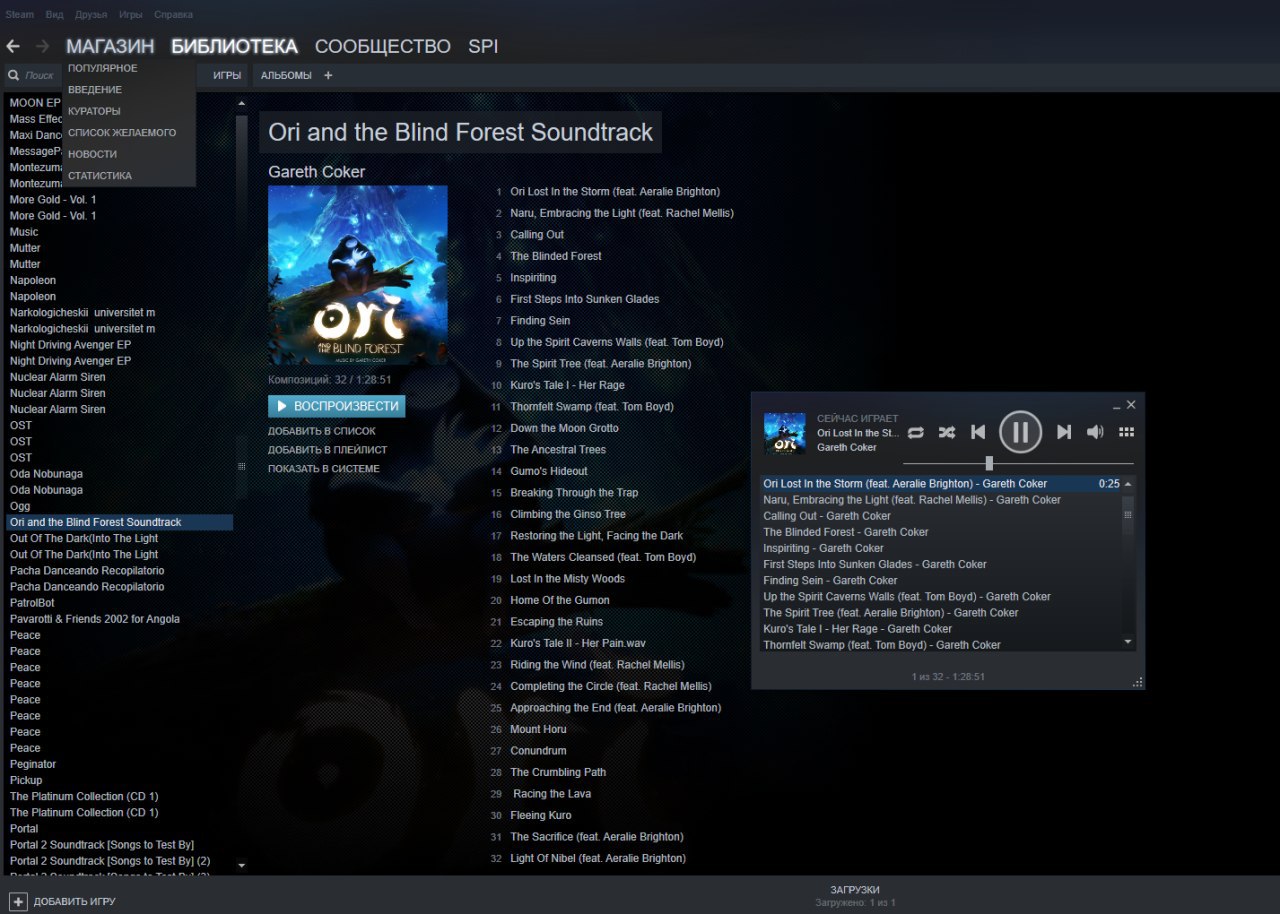Click Добавить в список link
This screenshot has height=914, width=1280.
click(x=322, y=431)
